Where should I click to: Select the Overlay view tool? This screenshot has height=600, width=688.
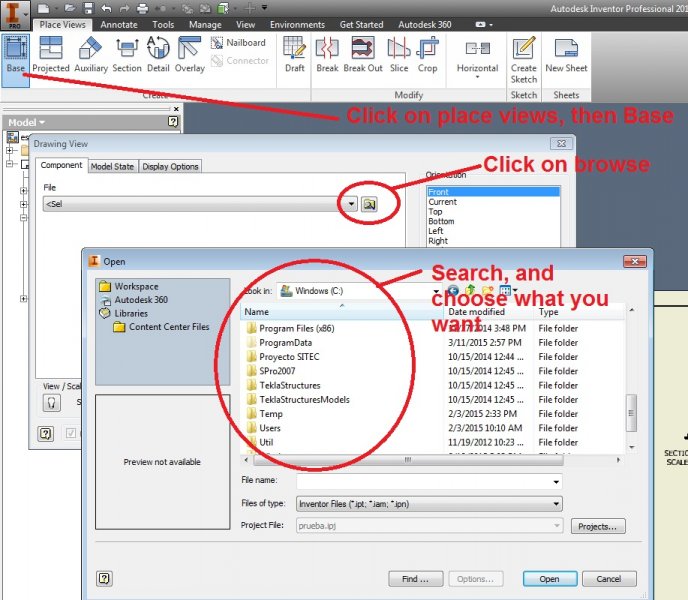pos(190,55)
